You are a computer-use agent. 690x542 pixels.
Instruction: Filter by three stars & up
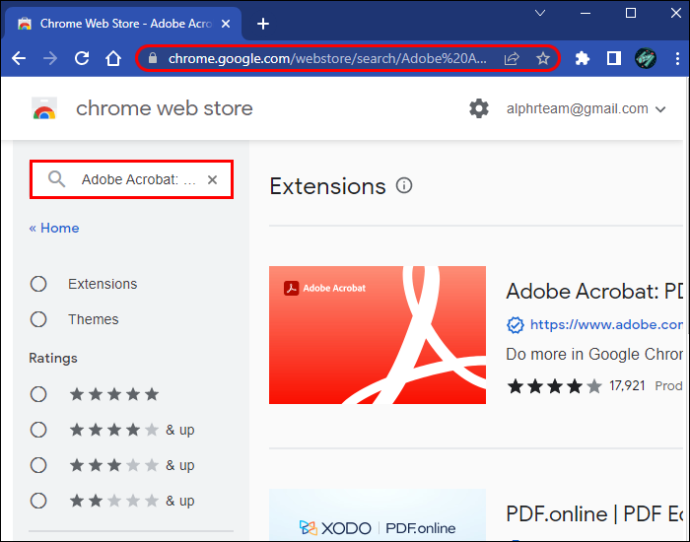(38, 465)
